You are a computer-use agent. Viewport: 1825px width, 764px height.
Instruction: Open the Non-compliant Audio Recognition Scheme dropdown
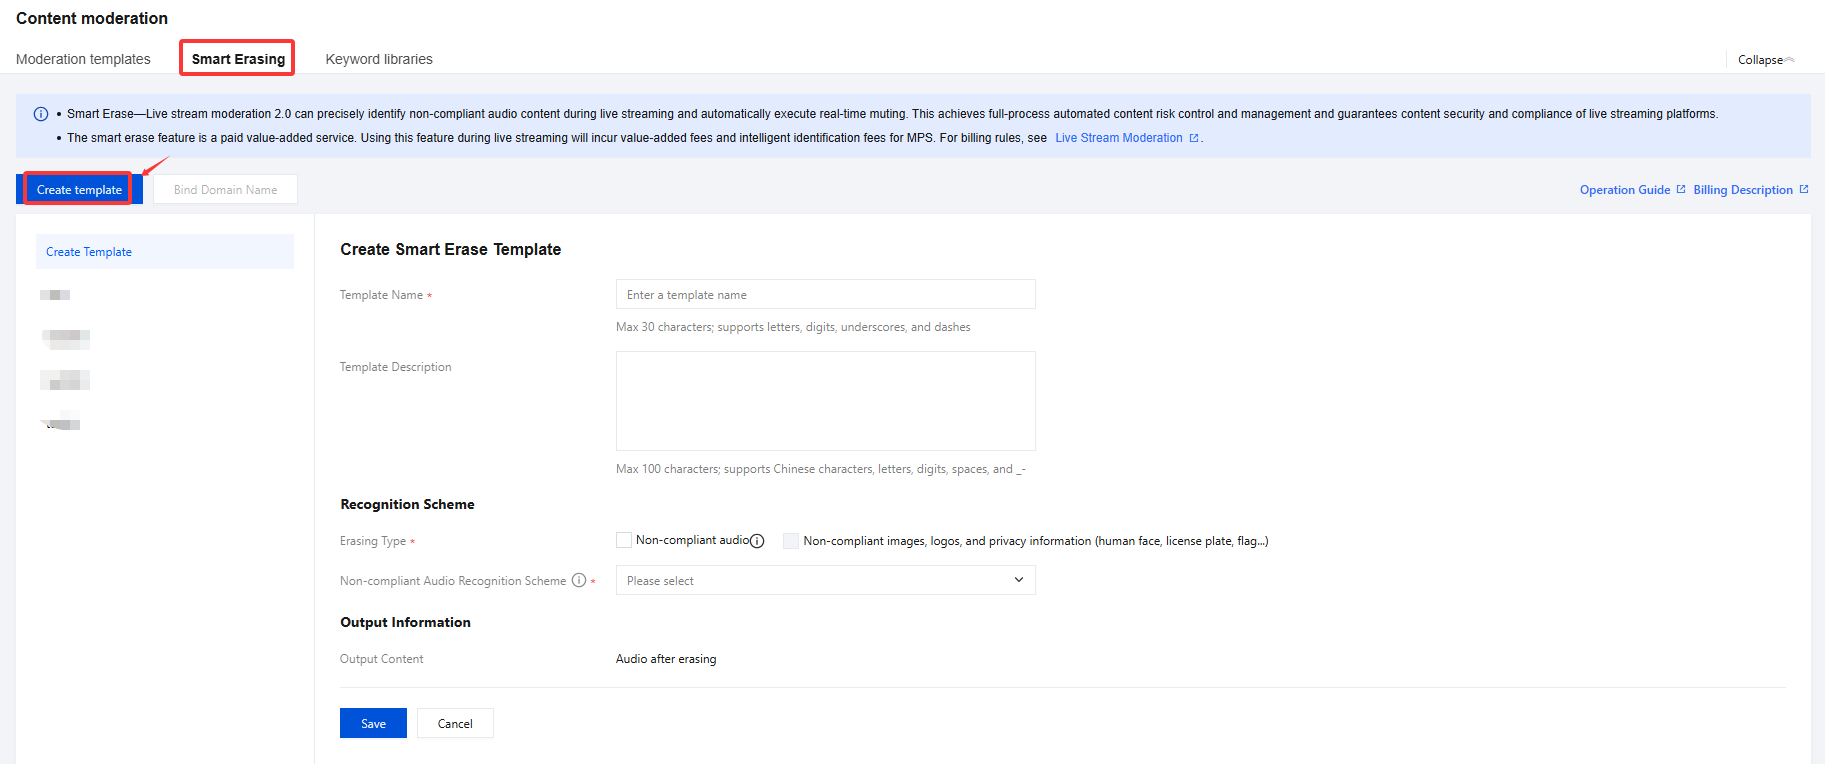(x=824, y=580)
